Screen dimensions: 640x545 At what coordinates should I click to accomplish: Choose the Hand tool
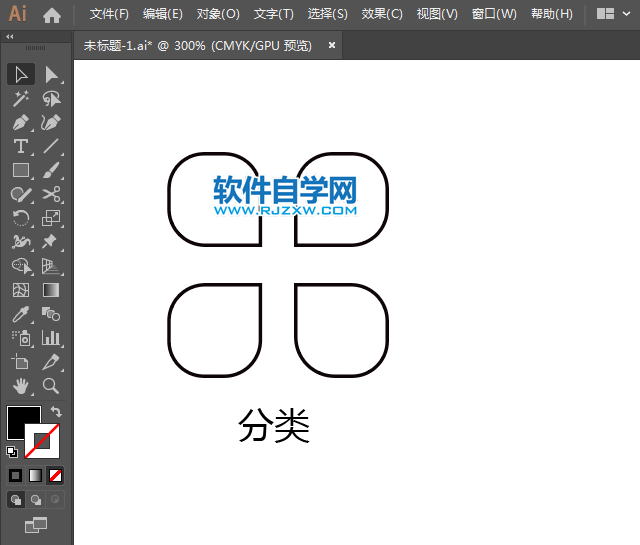[x=20, y=386]
